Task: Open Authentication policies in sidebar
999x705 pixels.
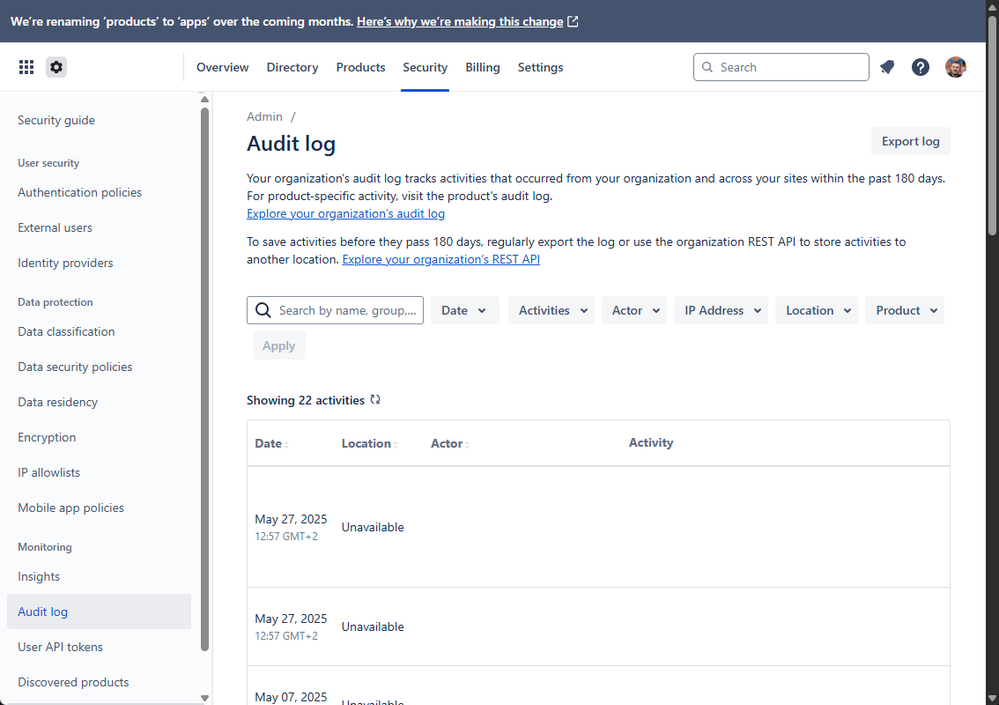Action: 80,192
